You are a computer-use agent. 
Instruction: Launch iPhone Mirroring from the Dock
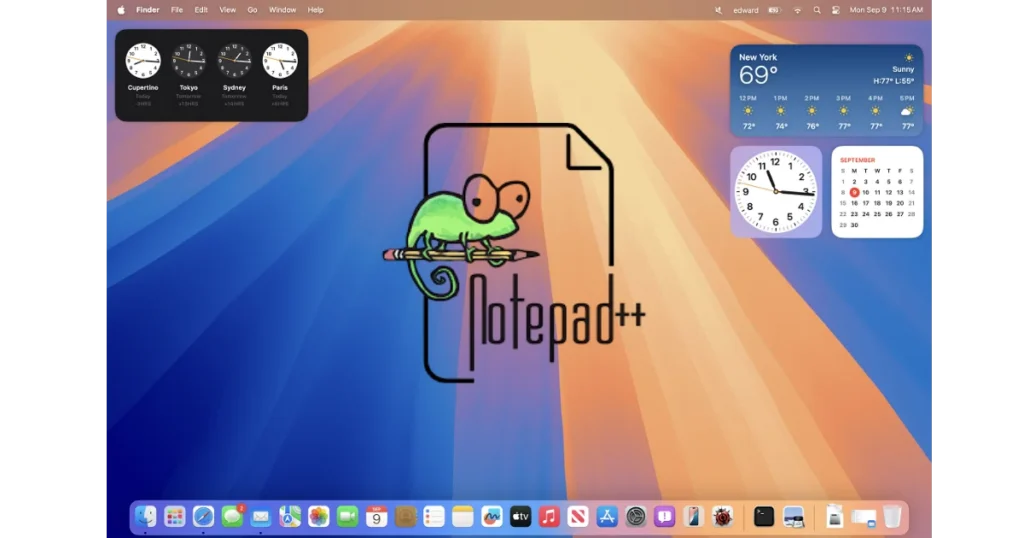point(693,517)
